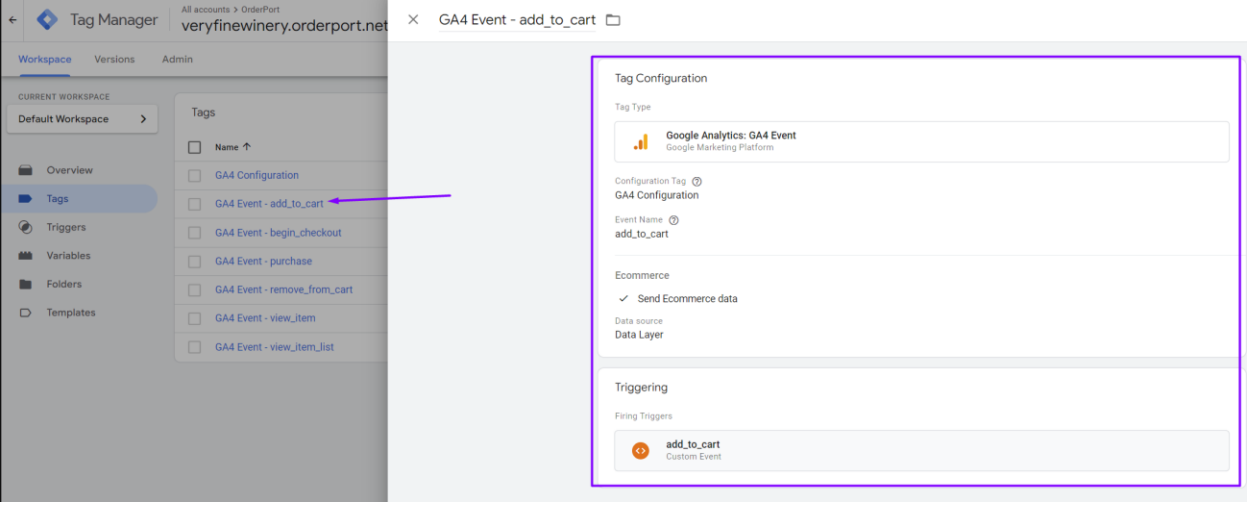
Task: Open the add_to_cart Custom Event trigger
Action: 921,451
